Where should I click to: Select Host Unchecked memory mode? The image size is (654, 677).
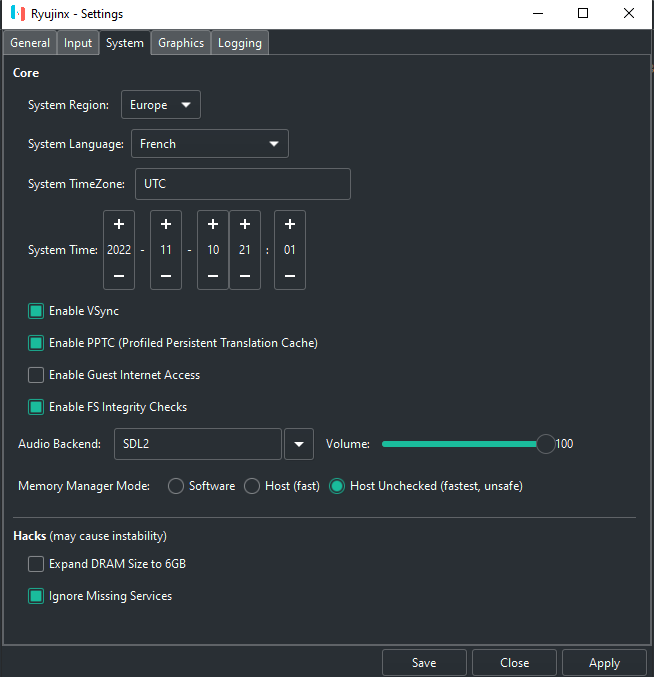[x=337, y=486]
